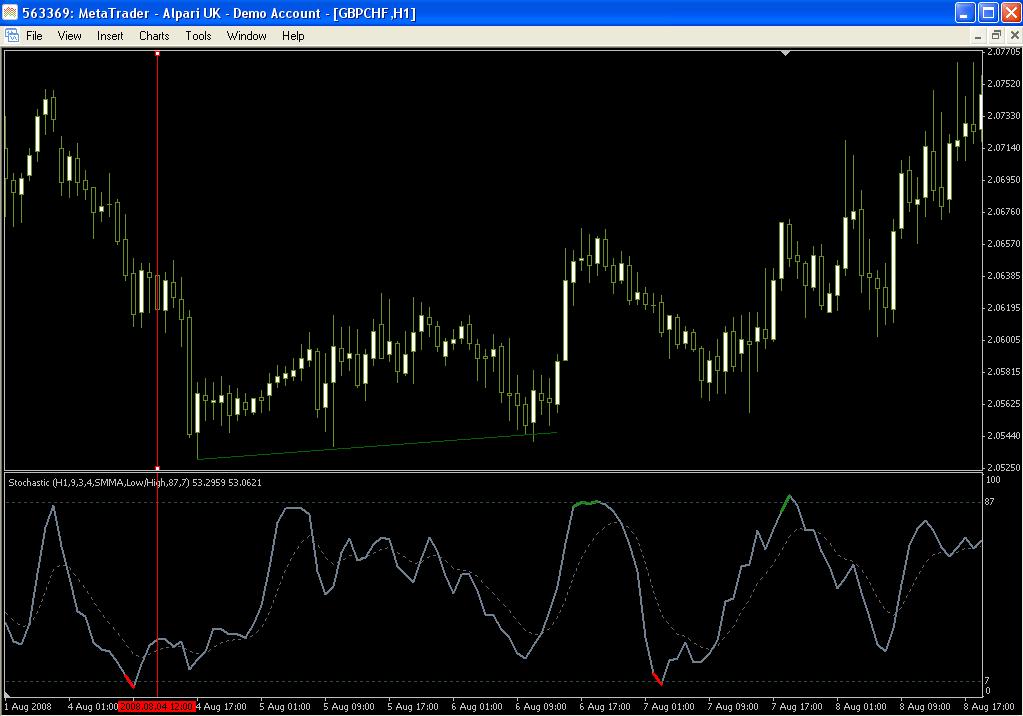Click the gray triangle at chart bottom-left

[x=9, y=694]
